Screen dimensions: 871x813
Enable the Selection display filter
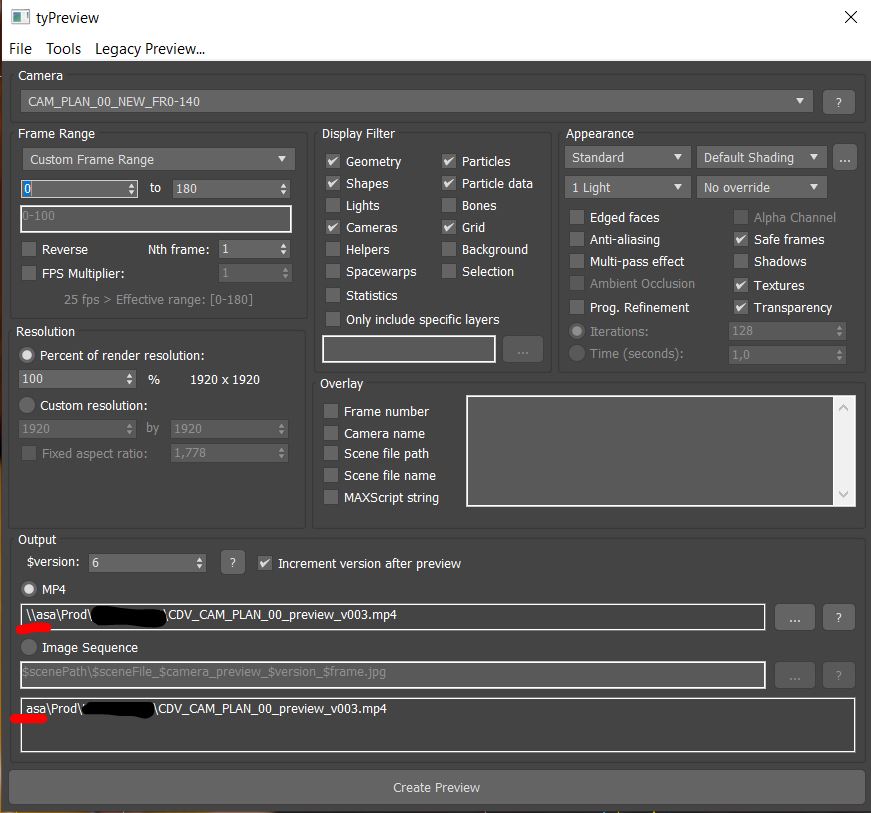point(449,271)
